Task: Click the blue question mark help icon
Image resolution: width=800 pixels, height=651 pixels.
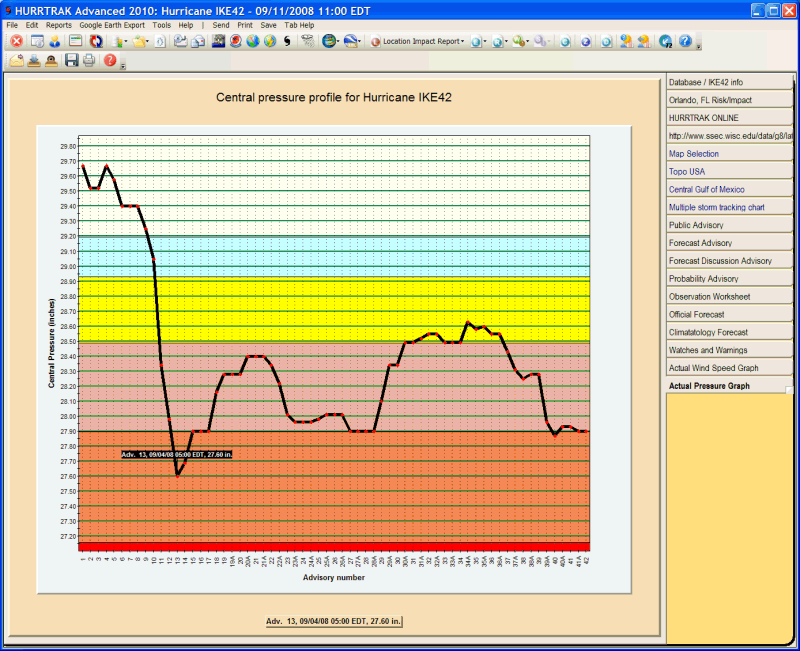Action: 685,41
